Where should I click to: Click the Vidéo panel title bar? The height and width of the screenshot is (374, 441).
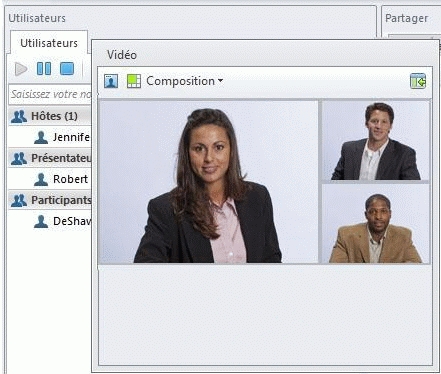pos(265,55)
